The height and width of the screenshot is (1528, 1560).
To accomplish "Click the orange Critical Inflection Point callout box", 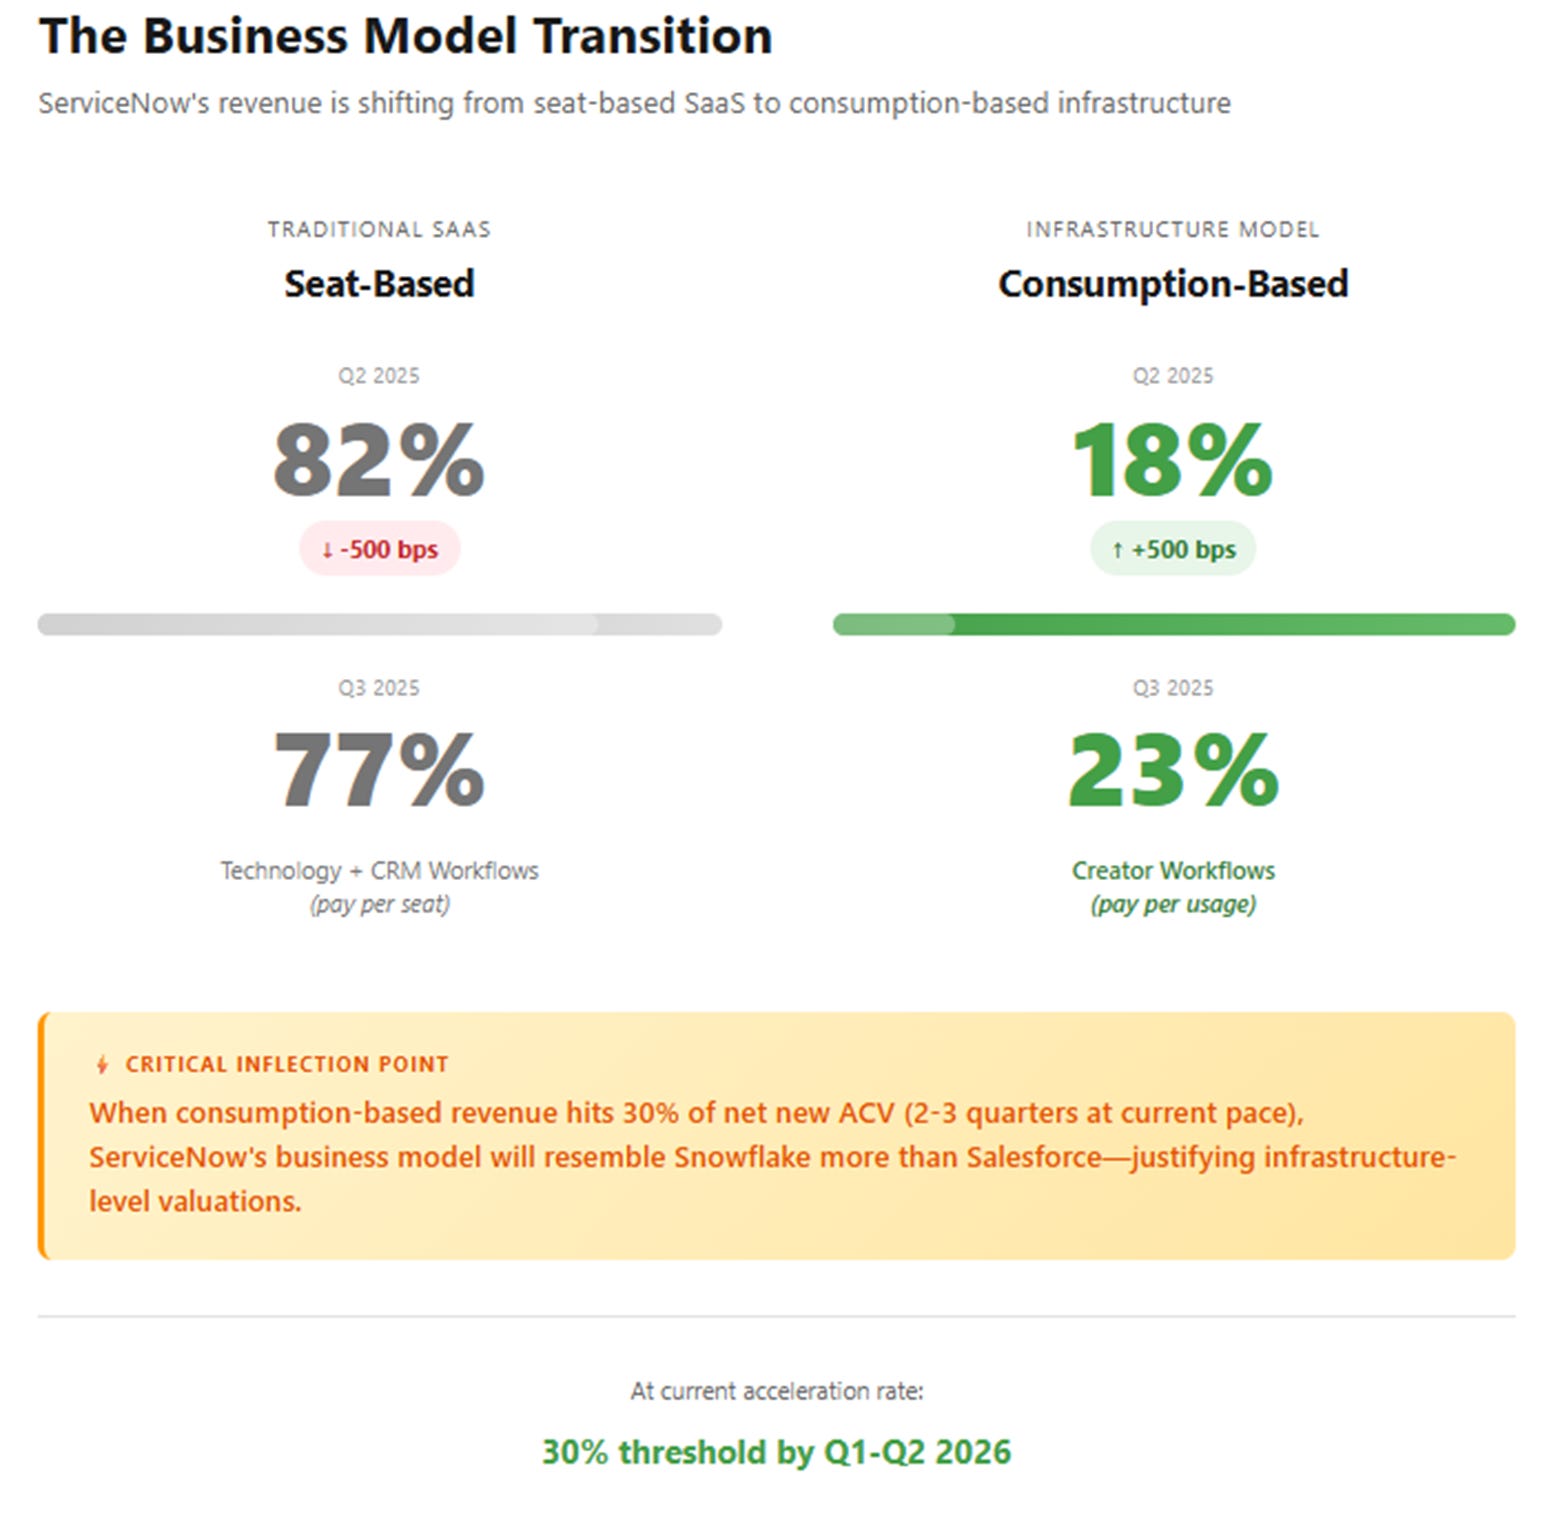I will (x=777, y=1136).
